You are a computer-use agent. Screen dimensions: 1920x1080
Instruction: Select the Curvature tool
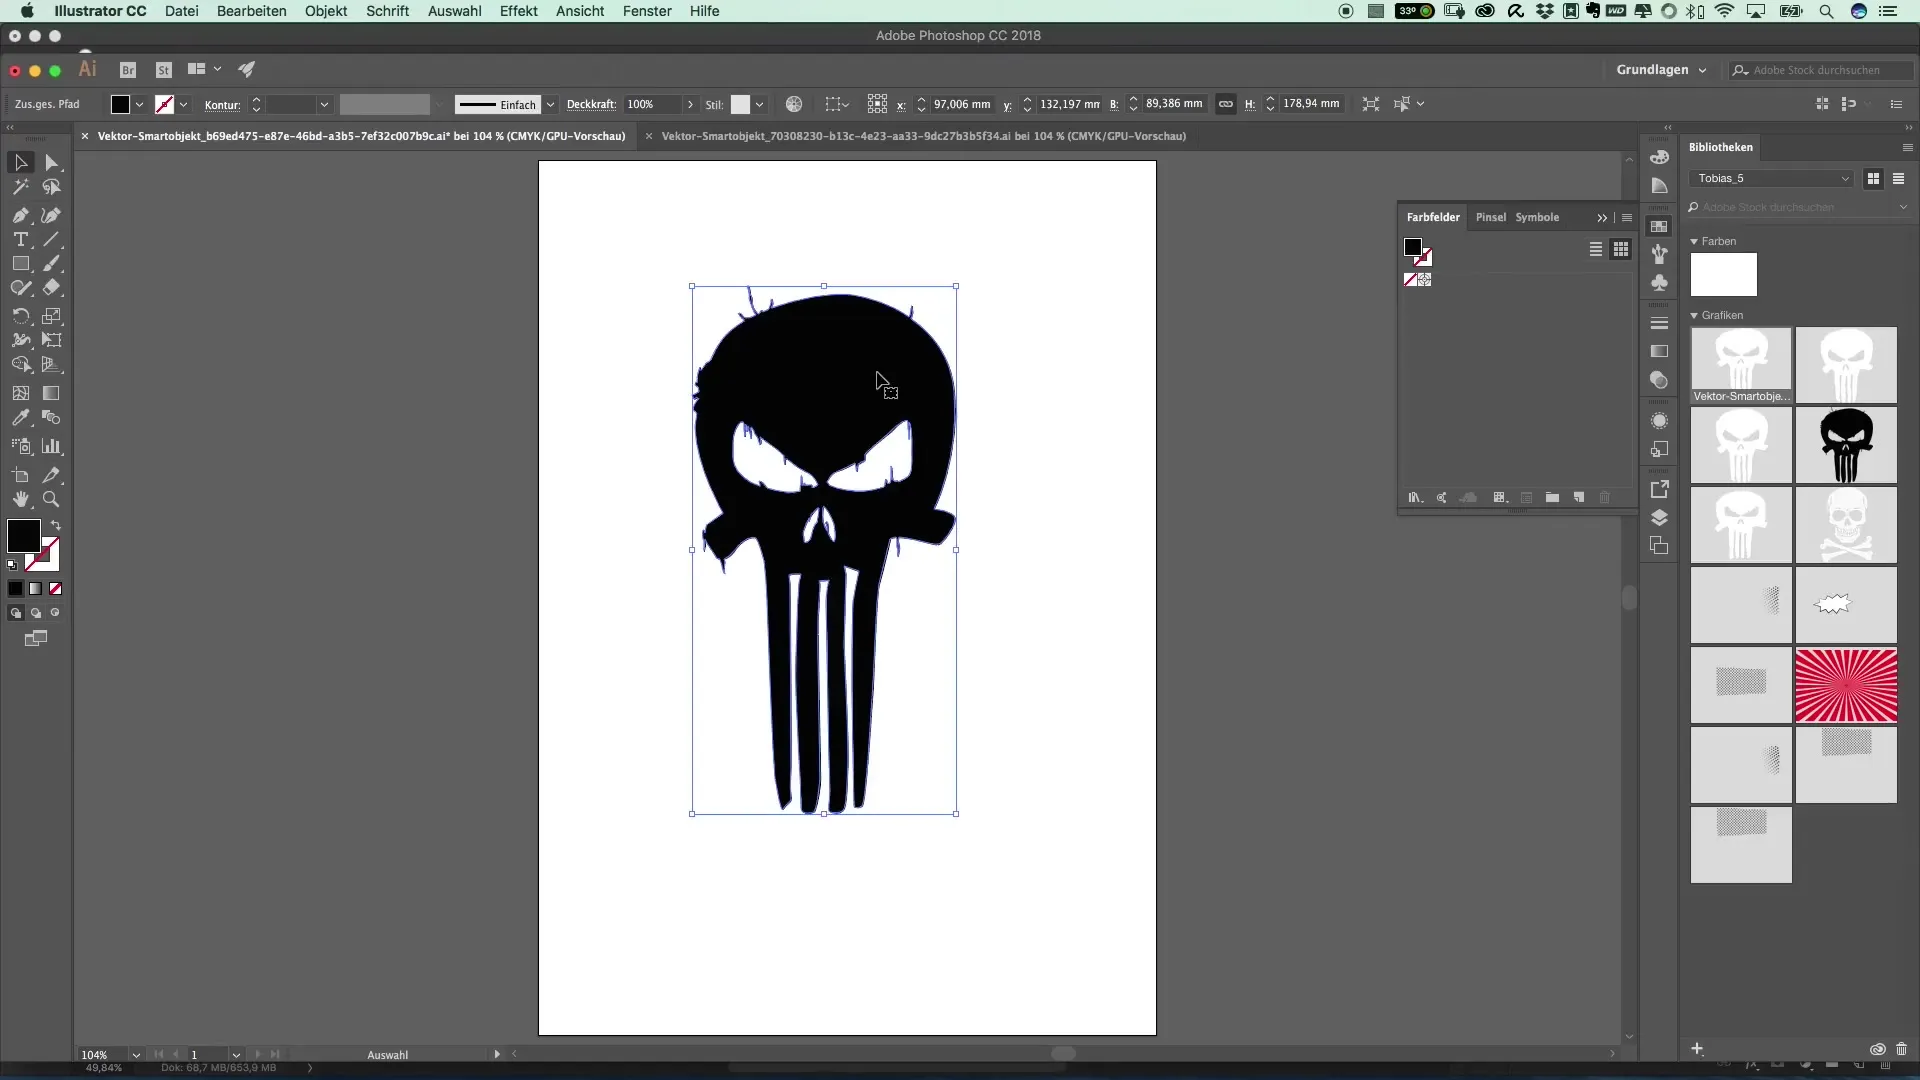click(52, 215)
